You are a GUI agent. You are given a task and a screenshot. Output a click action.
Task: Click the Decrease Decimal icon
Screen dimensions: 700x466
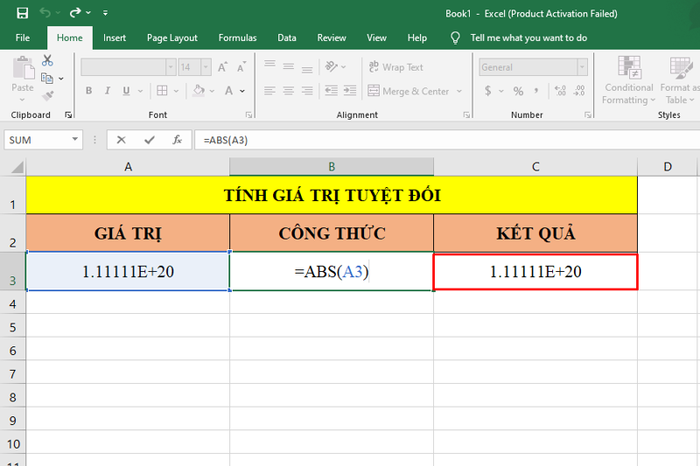coord(579,91)
